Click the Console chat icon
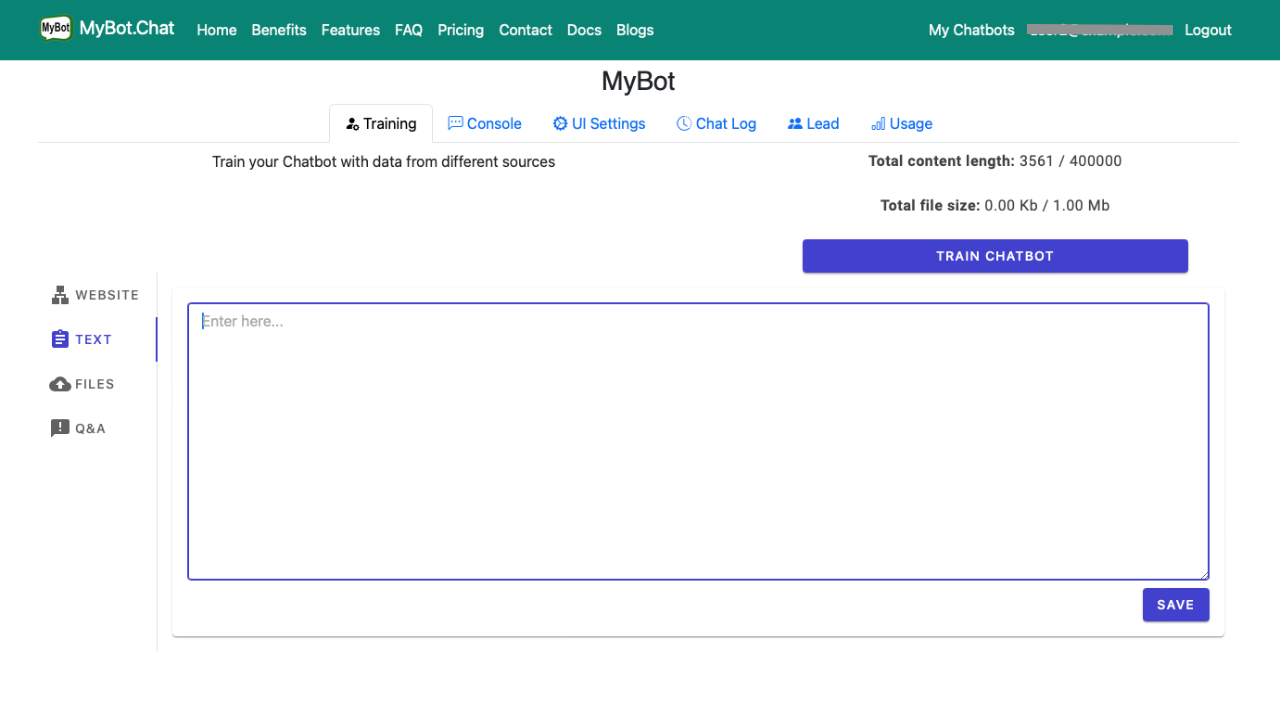The image size is (1280, 703). click(x=455, y=124)
